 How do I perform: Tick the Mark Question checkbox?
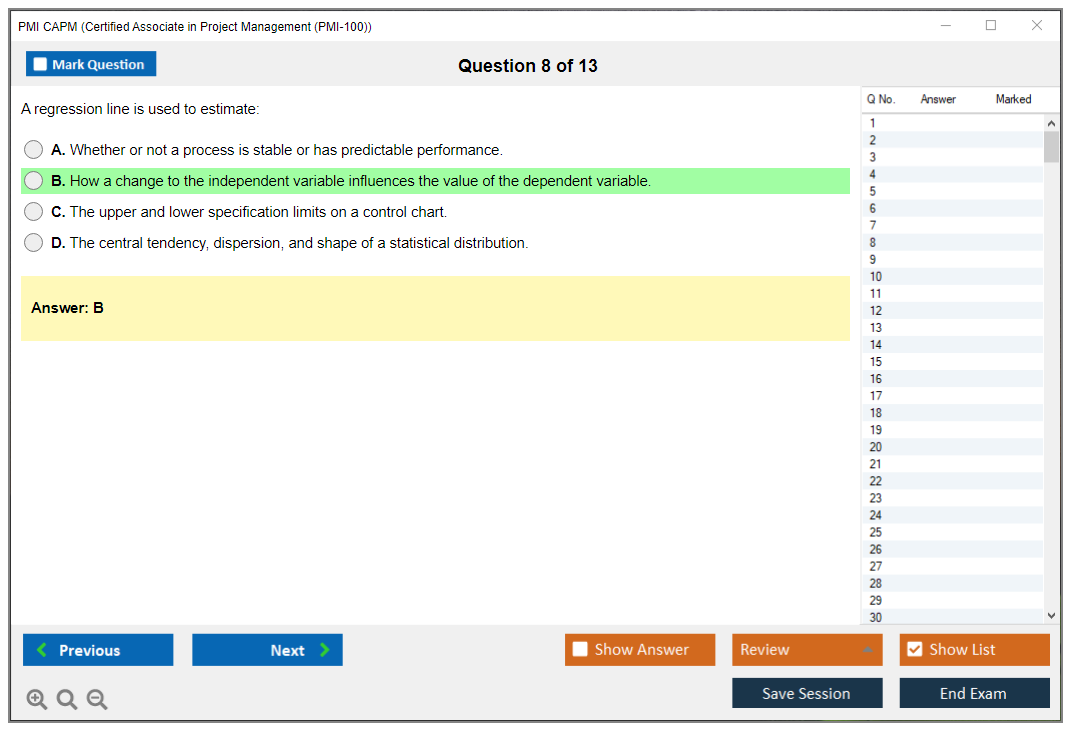tap(41, 64)
